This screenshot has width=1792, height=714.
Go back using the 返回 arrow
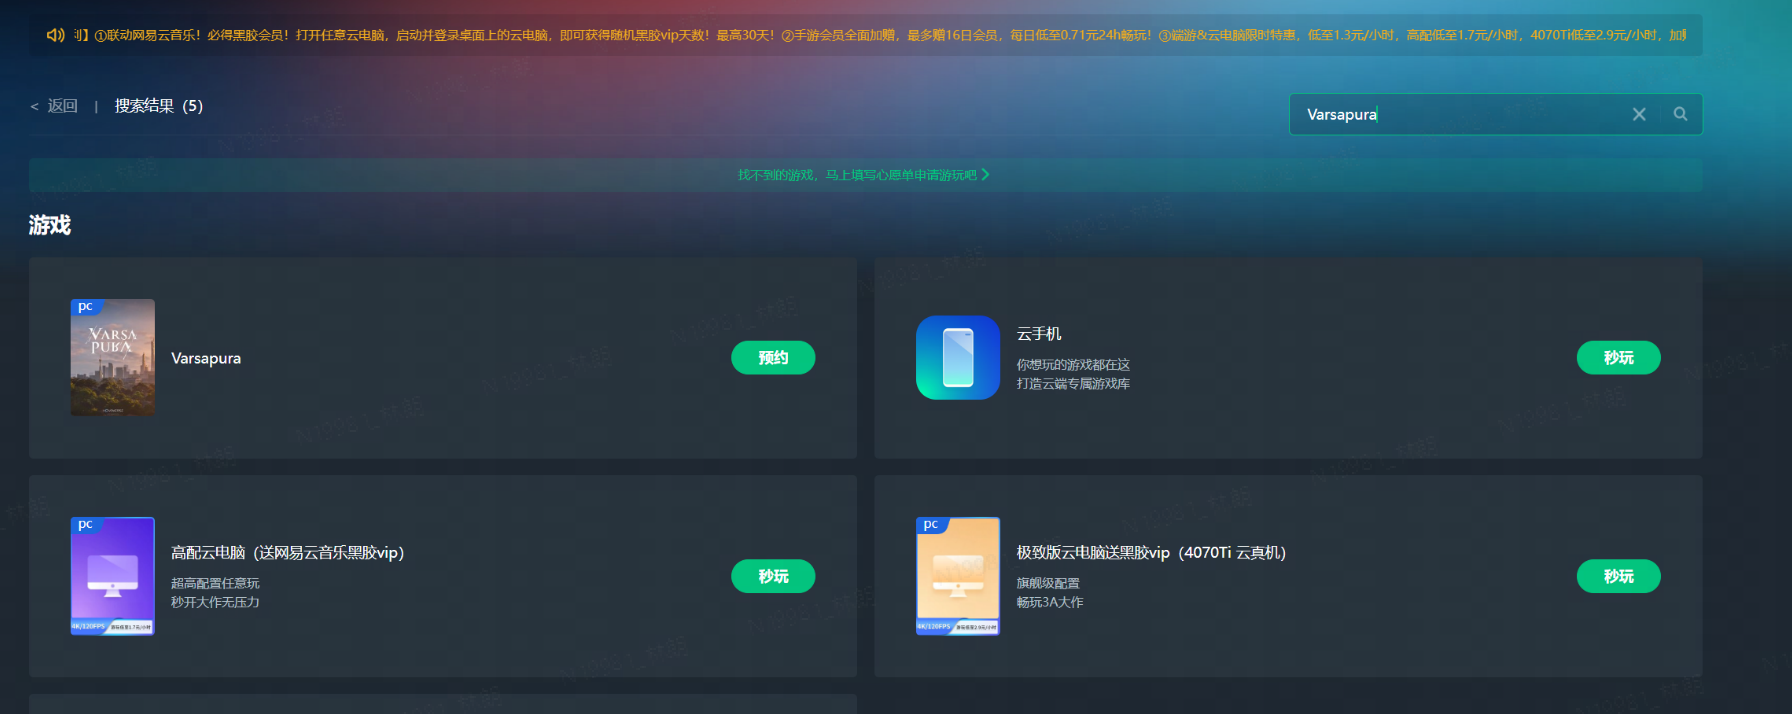point(54,106)
